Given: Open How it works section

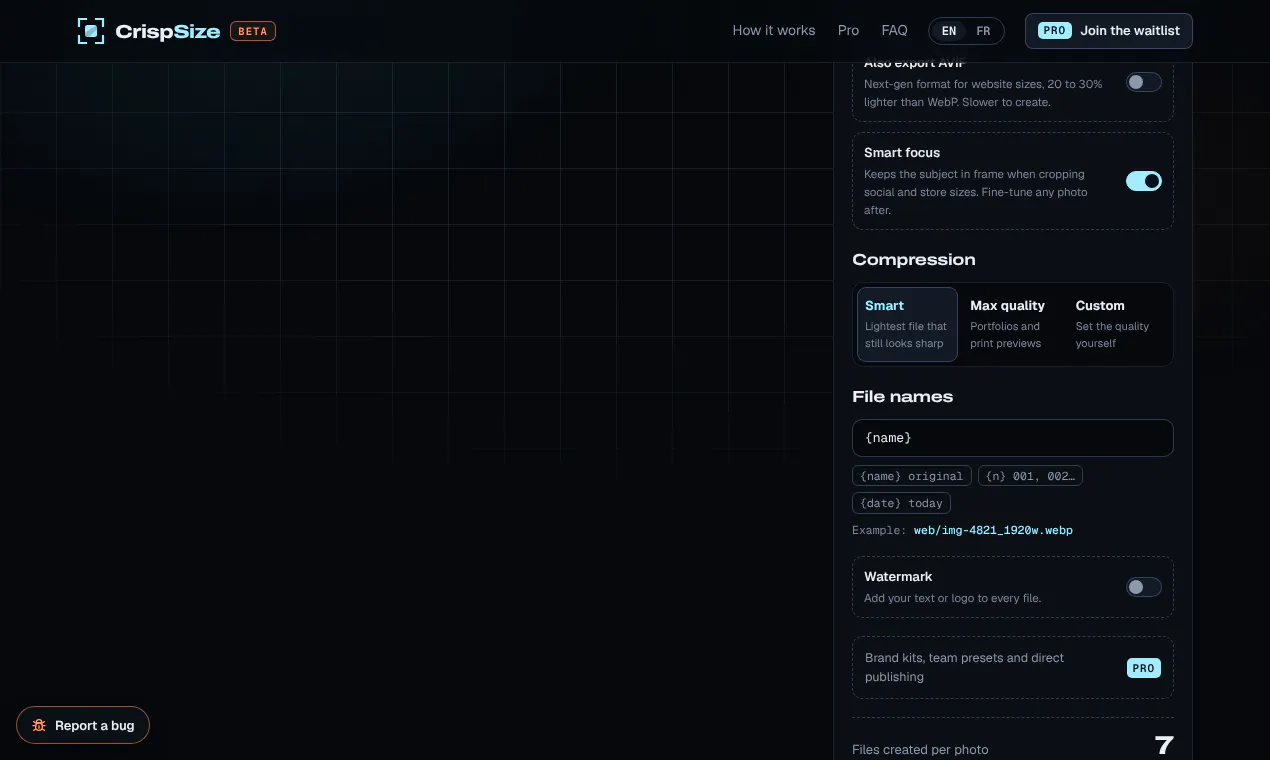Looking at the screenshot, I should (x=774, y=31).
